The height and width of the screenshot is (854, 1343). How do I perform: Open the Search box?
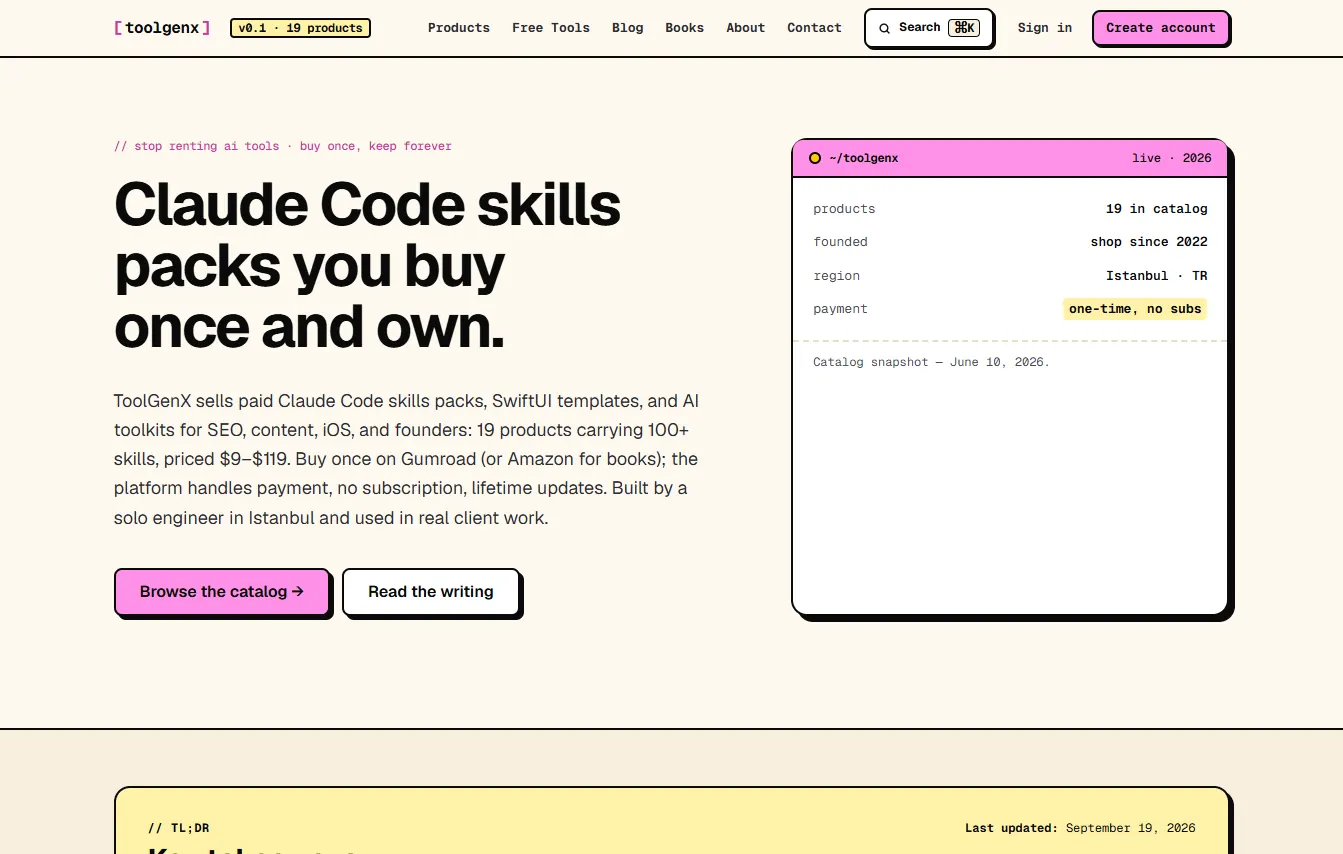point(929,28)
